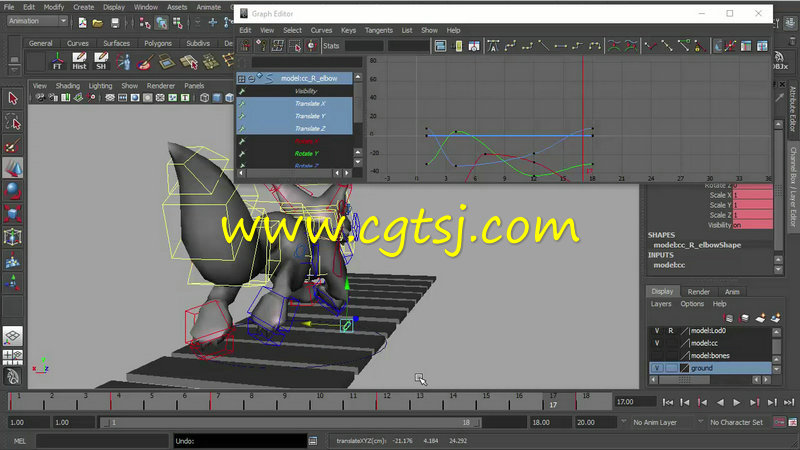Image resolution: width=800 pixels, height=450 pixels.
Task: Activate the Scale tool cube icon
Action: [13, 213]
